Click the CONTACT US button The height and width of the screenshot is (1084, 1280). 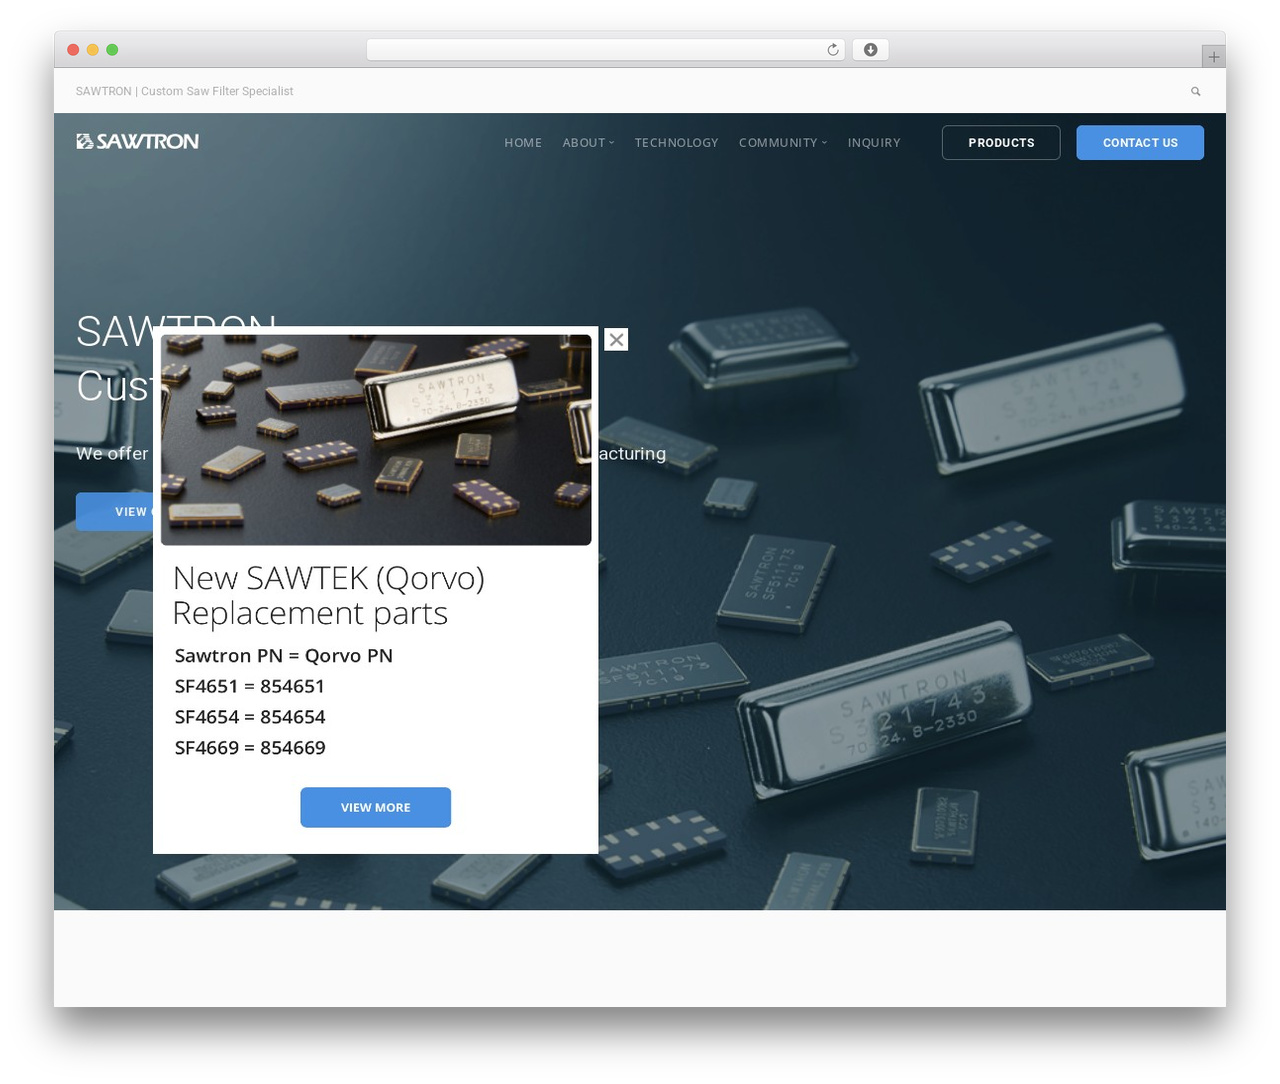pos(1140,143)
